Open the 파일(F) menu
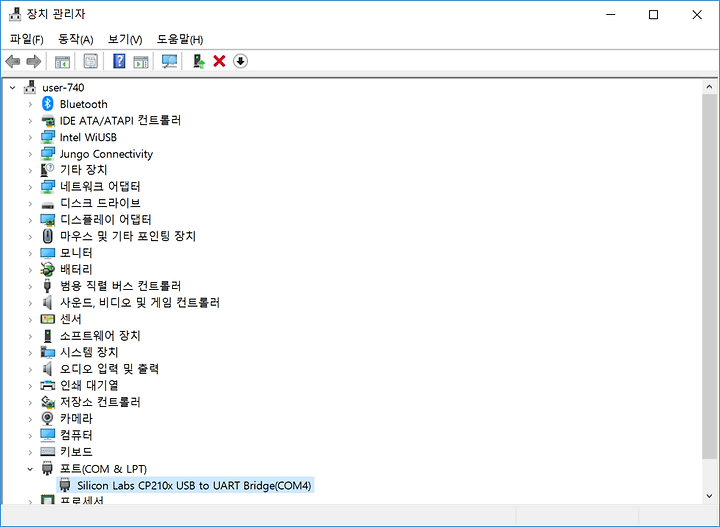This screenshot has height=527, width=720. point(27,39)
